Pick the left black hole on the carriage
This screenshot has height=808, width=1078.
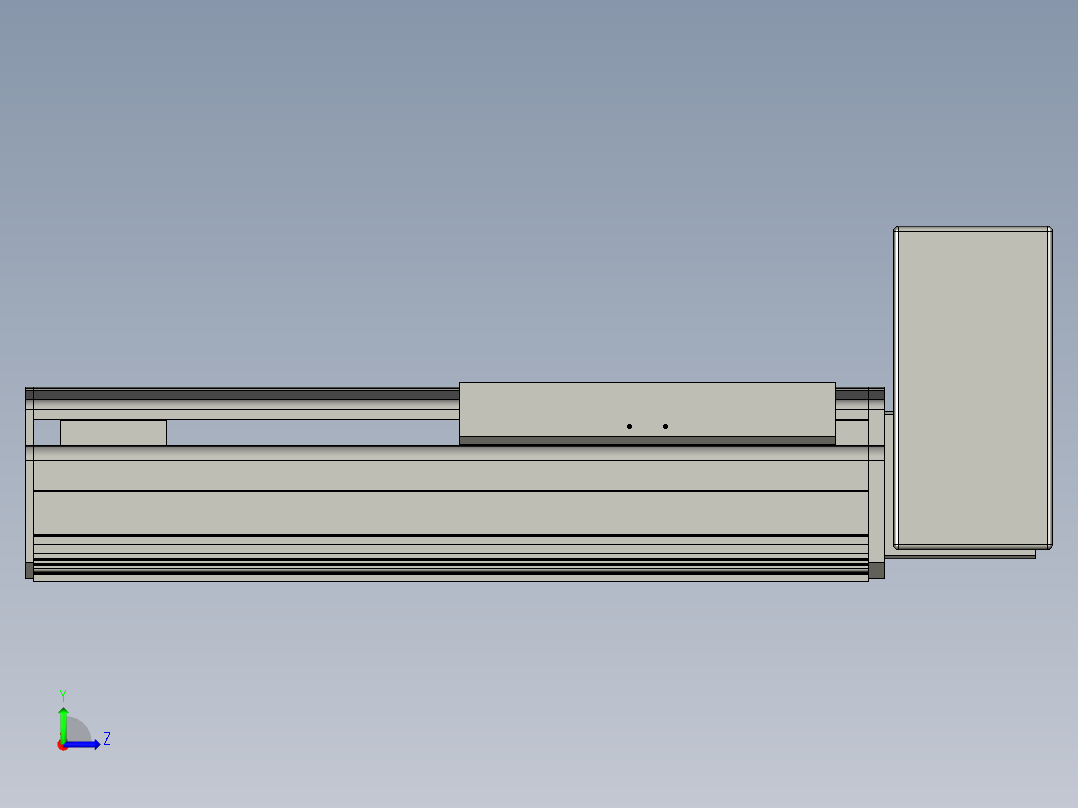629,426
